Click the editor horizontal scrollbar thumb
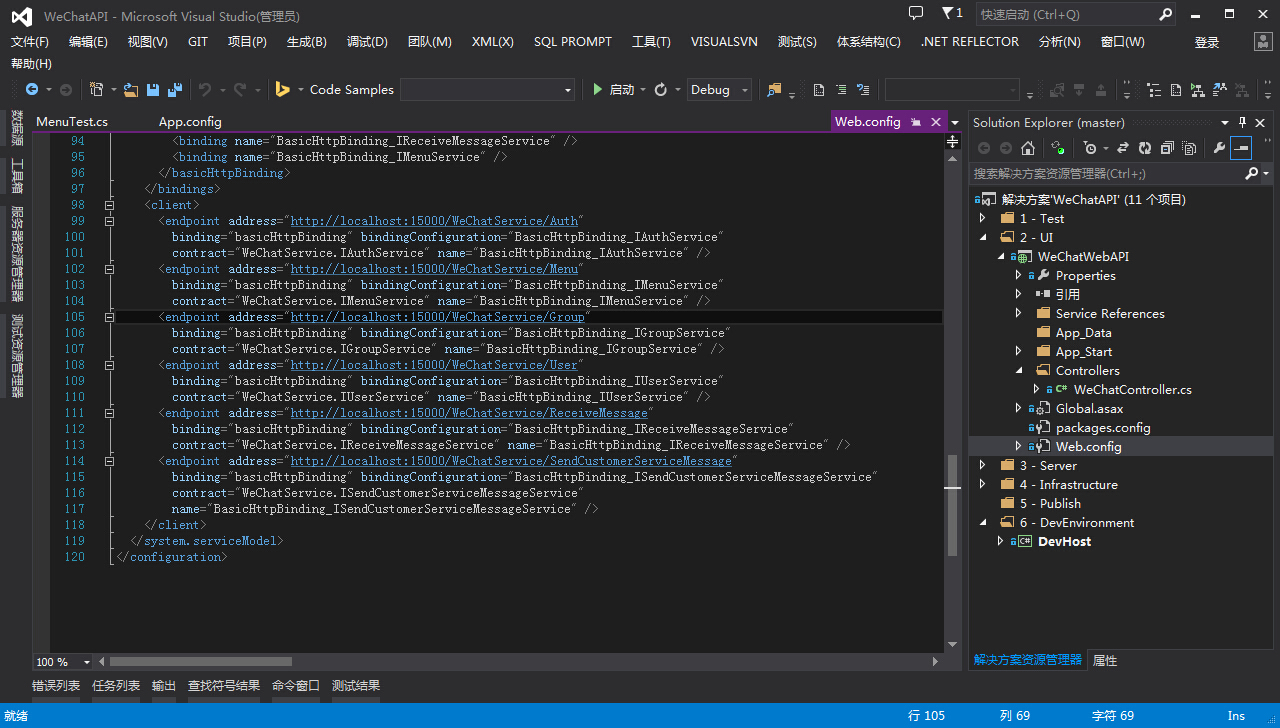This screenshot has width=1280, height=728. (x=200, y=662)
